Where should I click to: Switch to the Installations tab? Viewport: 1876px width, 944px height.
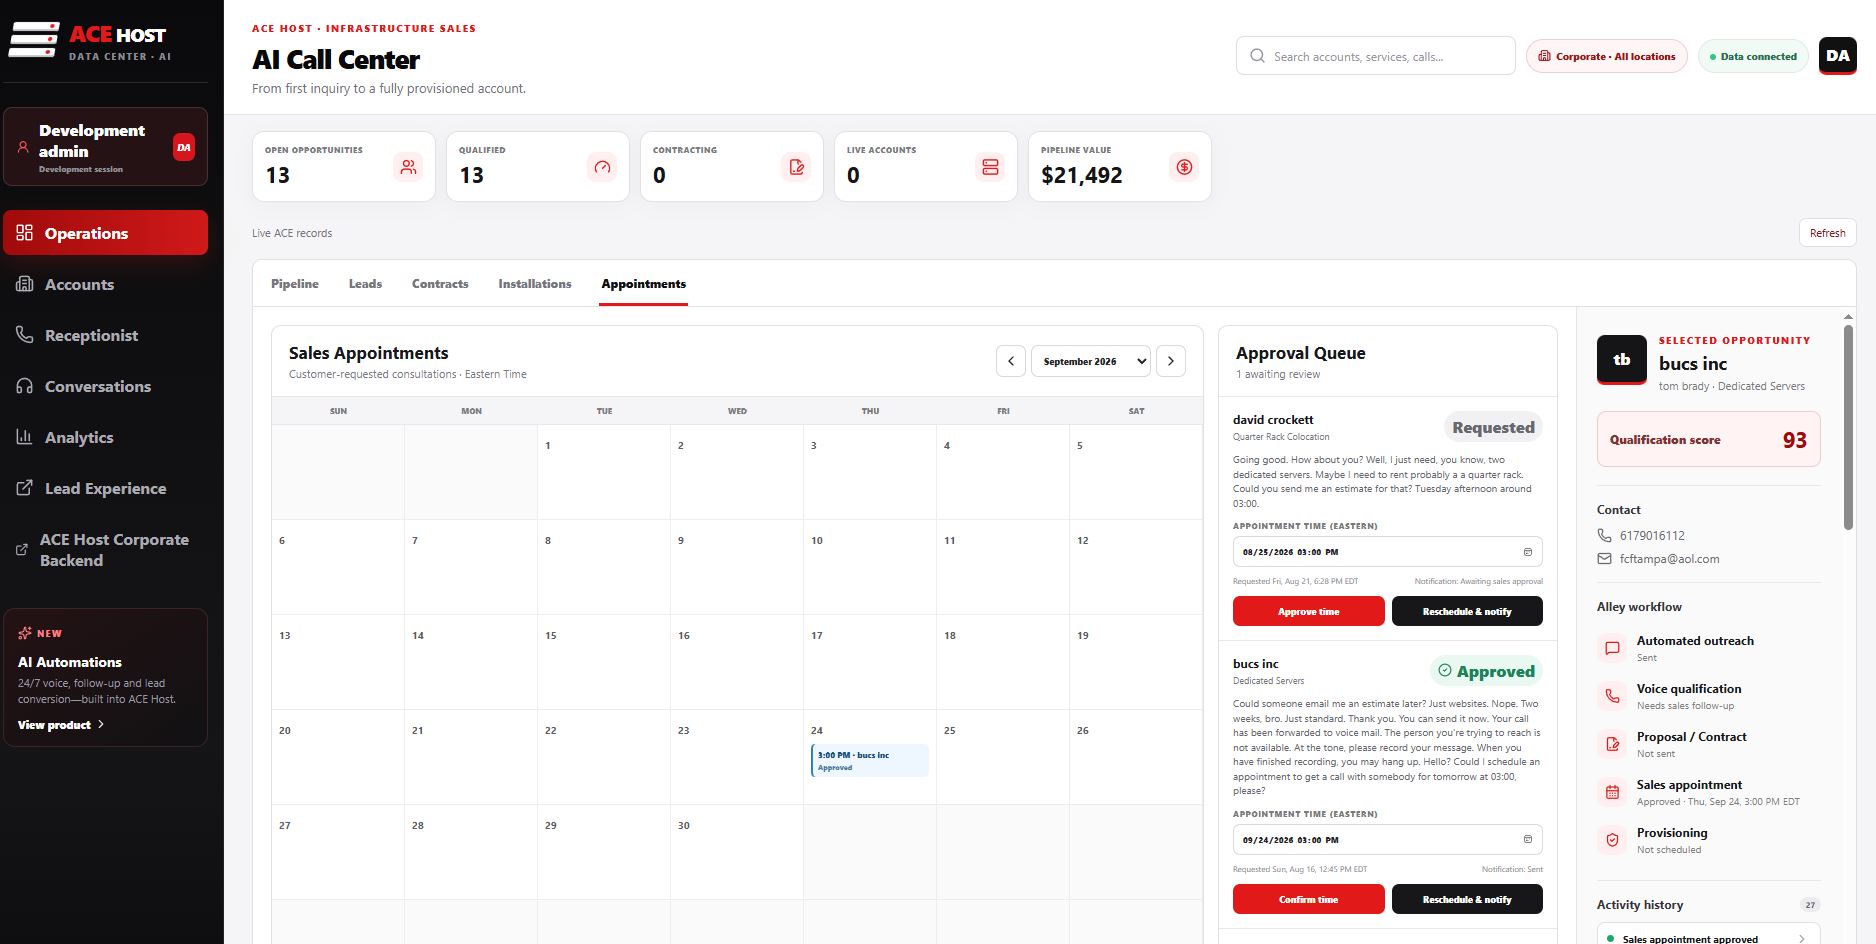(535, 284)
